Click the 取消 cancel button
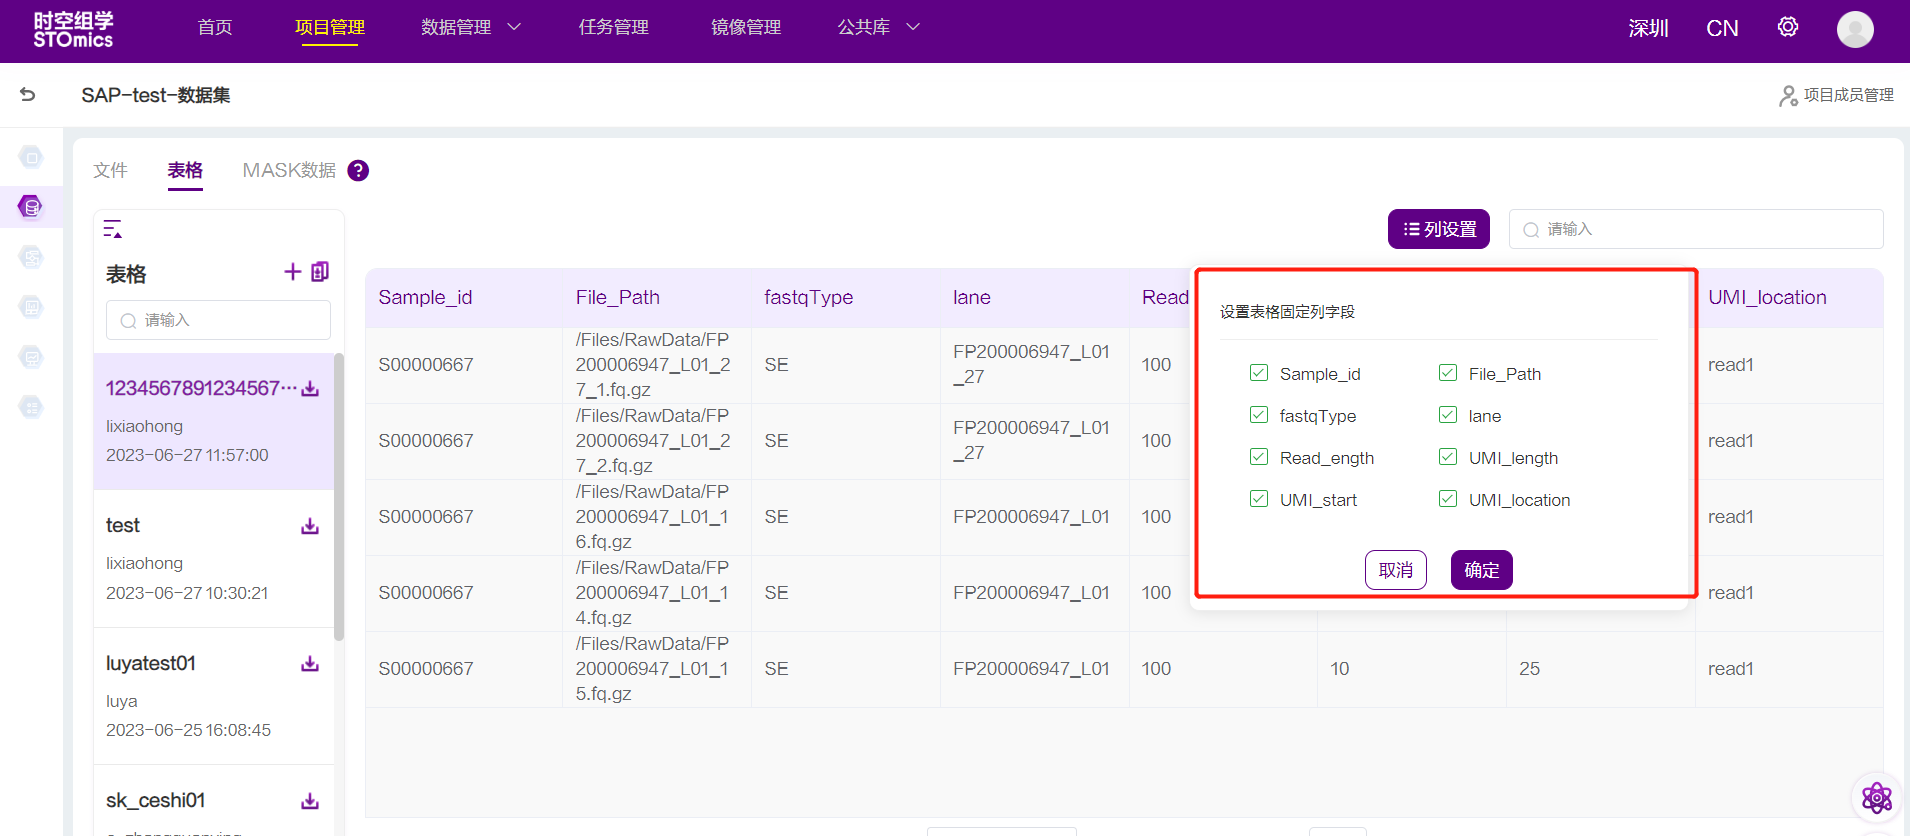The height and width of the screenshot is (836, 1910). pyautogui.click(x=1395, y=570)
